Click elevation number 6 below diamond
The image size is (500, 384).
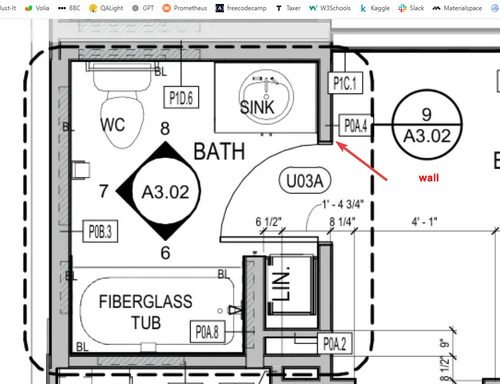coord(165,253)
